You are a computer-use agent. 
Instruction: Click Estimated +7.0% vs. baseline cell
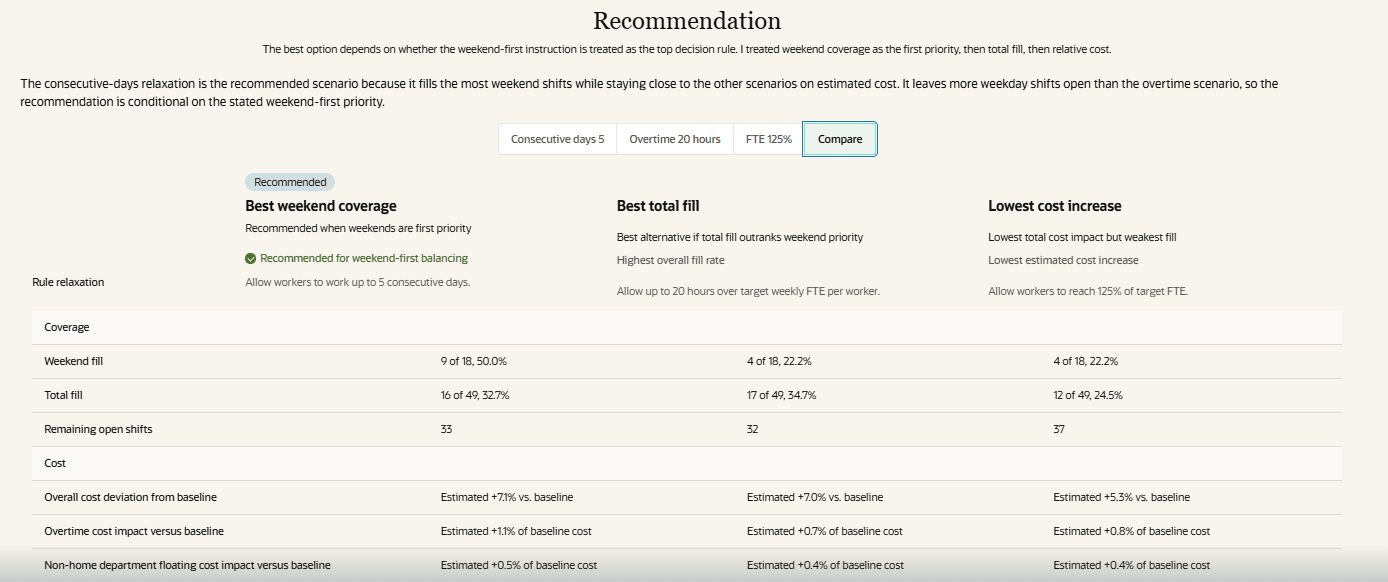pos(815,497)
